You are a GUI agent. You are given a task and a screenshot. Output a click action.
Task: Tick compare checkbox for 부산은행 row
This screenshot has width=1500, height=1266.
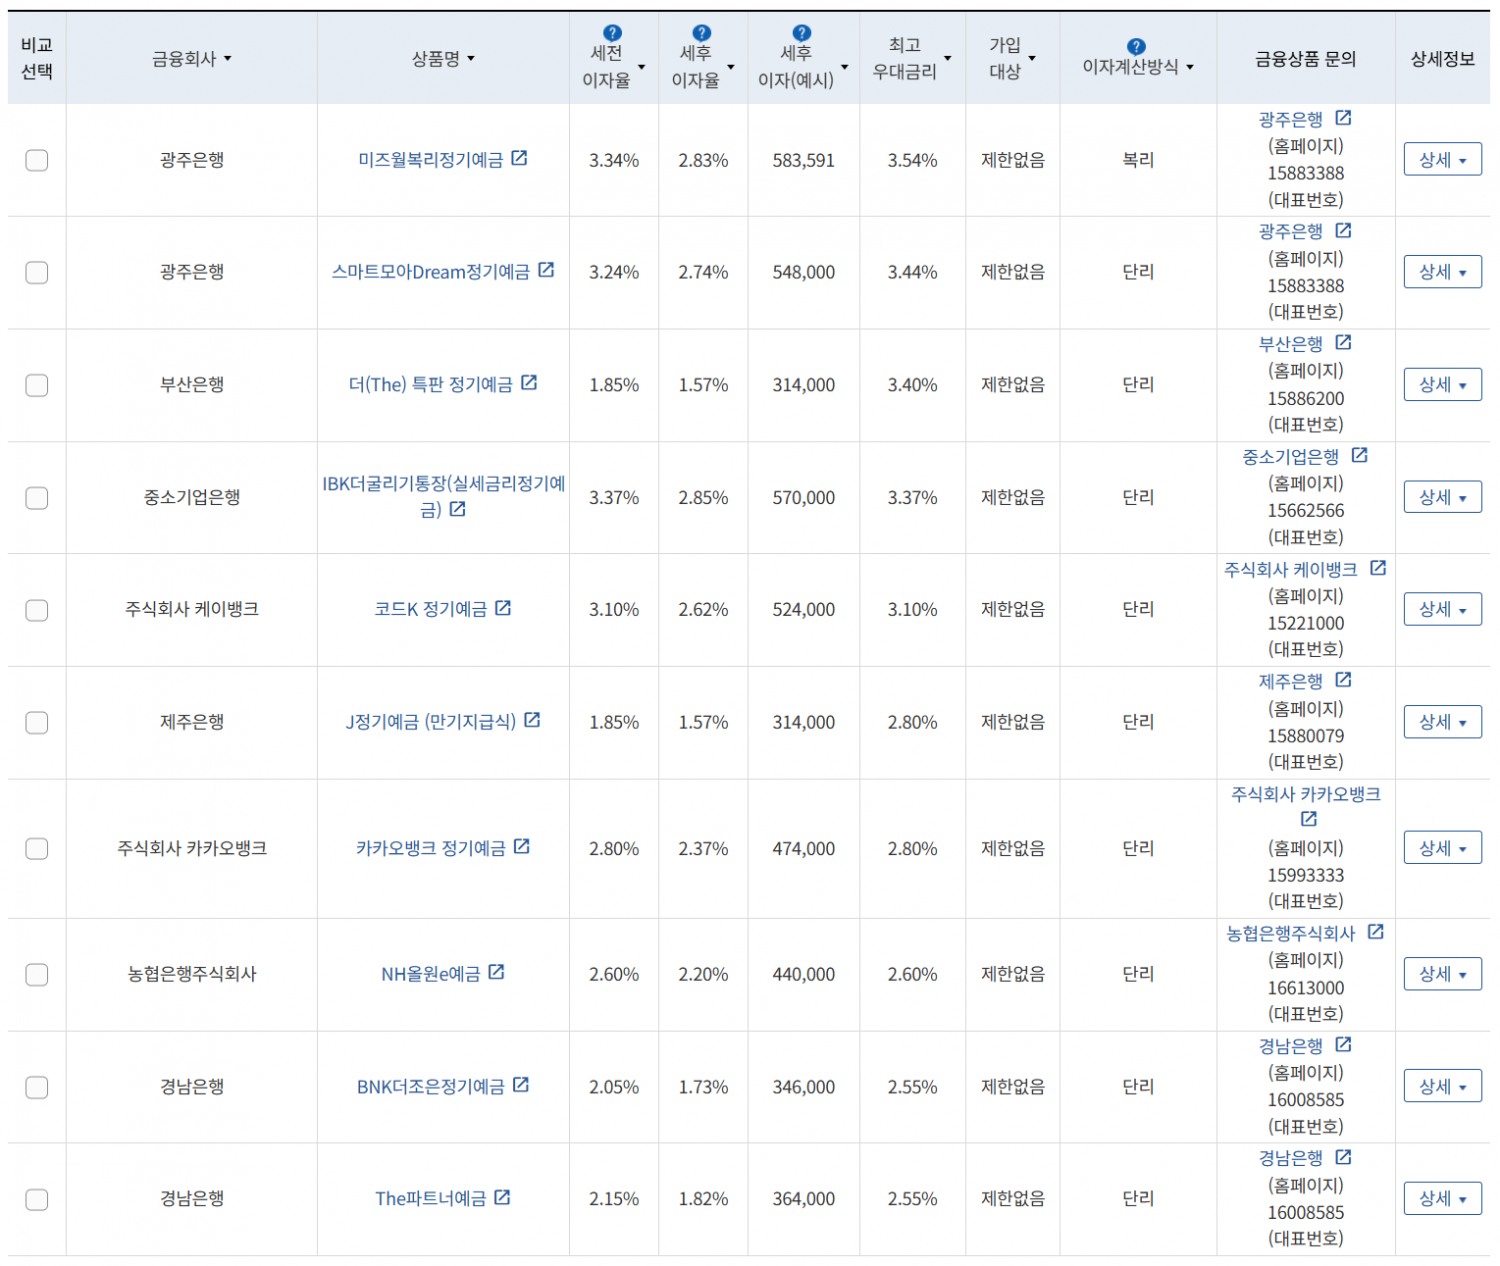37,385
